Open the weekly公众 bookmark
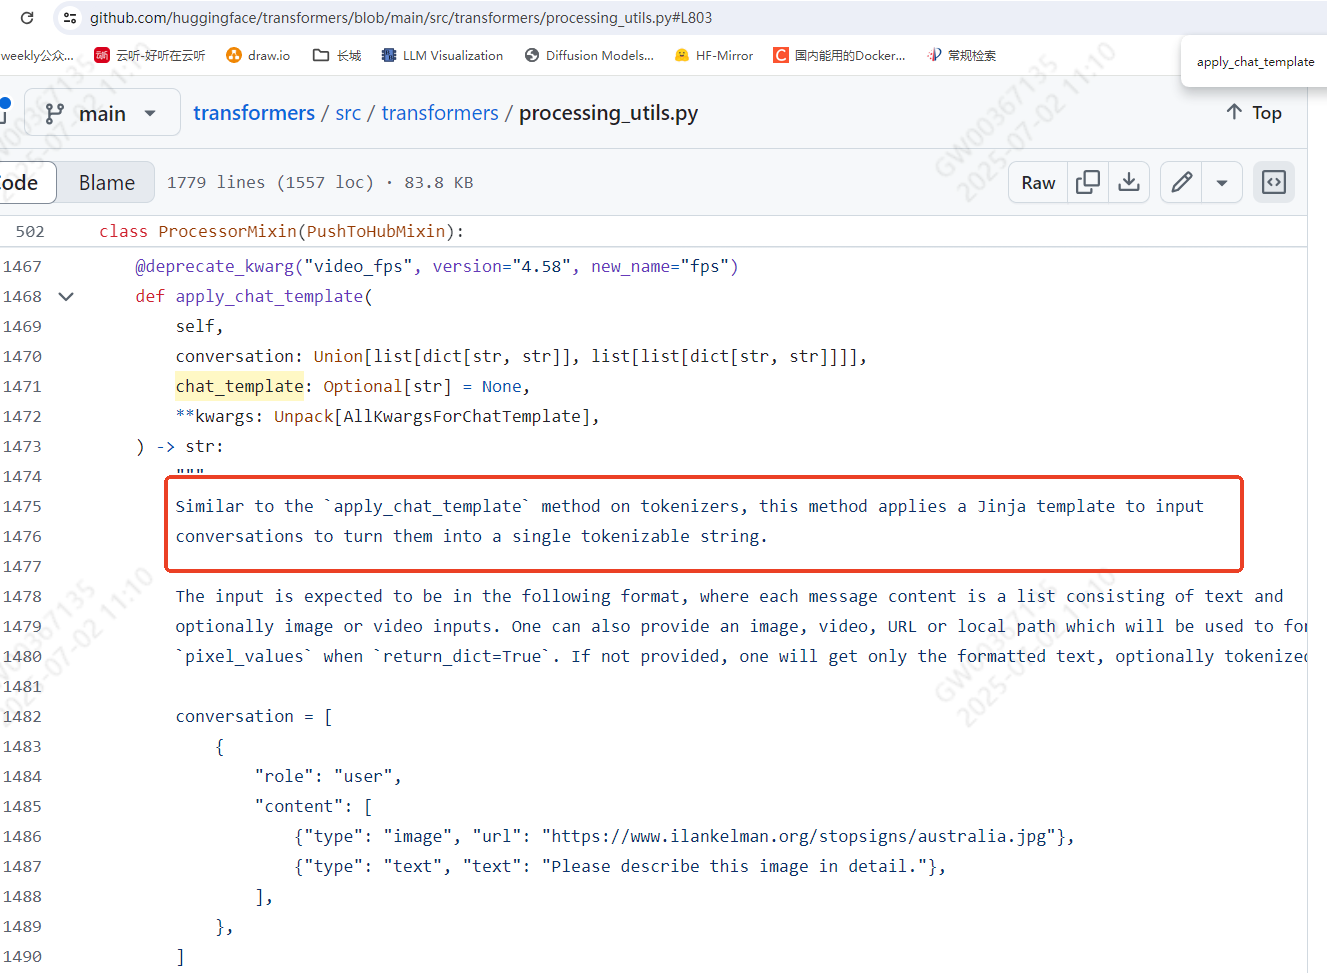1327x973 pixels. point(37,55)
